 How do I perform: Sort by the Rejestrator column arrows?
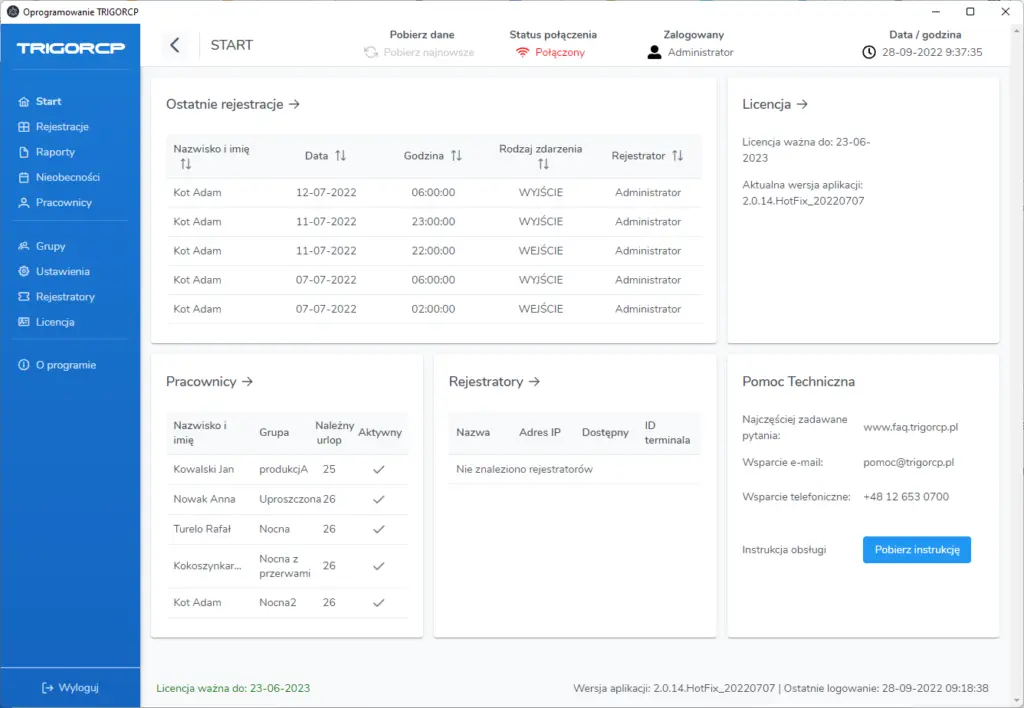[677, 156]
